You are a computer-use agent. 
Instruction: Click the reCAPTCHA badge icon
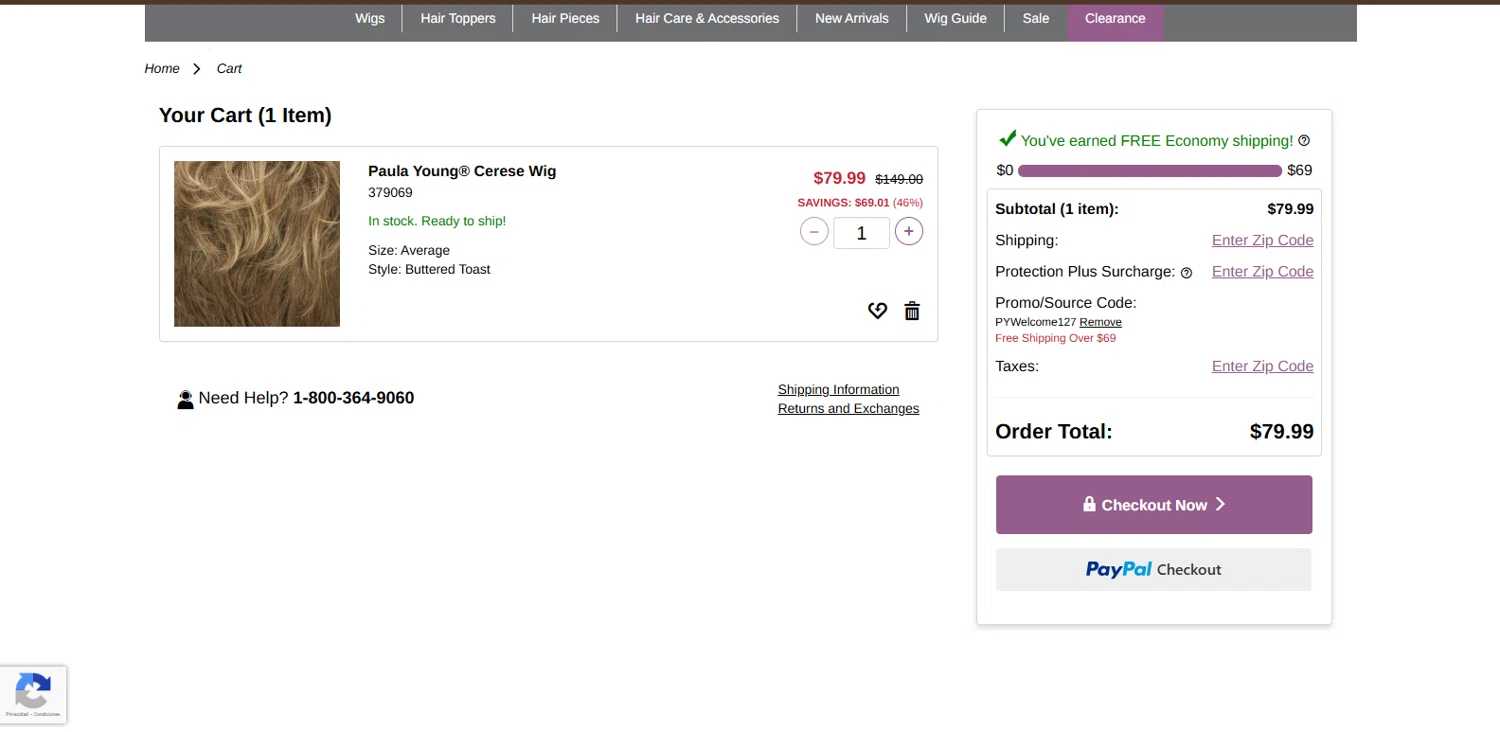pyautogui.click(x=33, y=692)
